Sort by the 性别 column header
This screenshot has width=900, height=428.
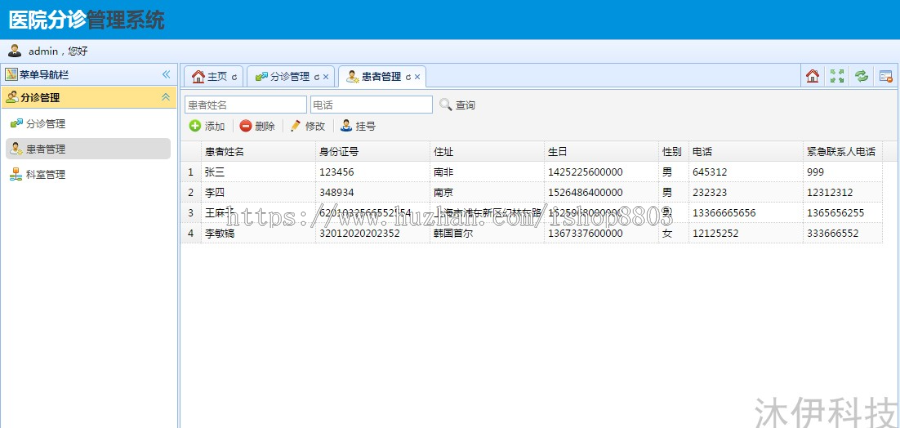pos(673,151)
